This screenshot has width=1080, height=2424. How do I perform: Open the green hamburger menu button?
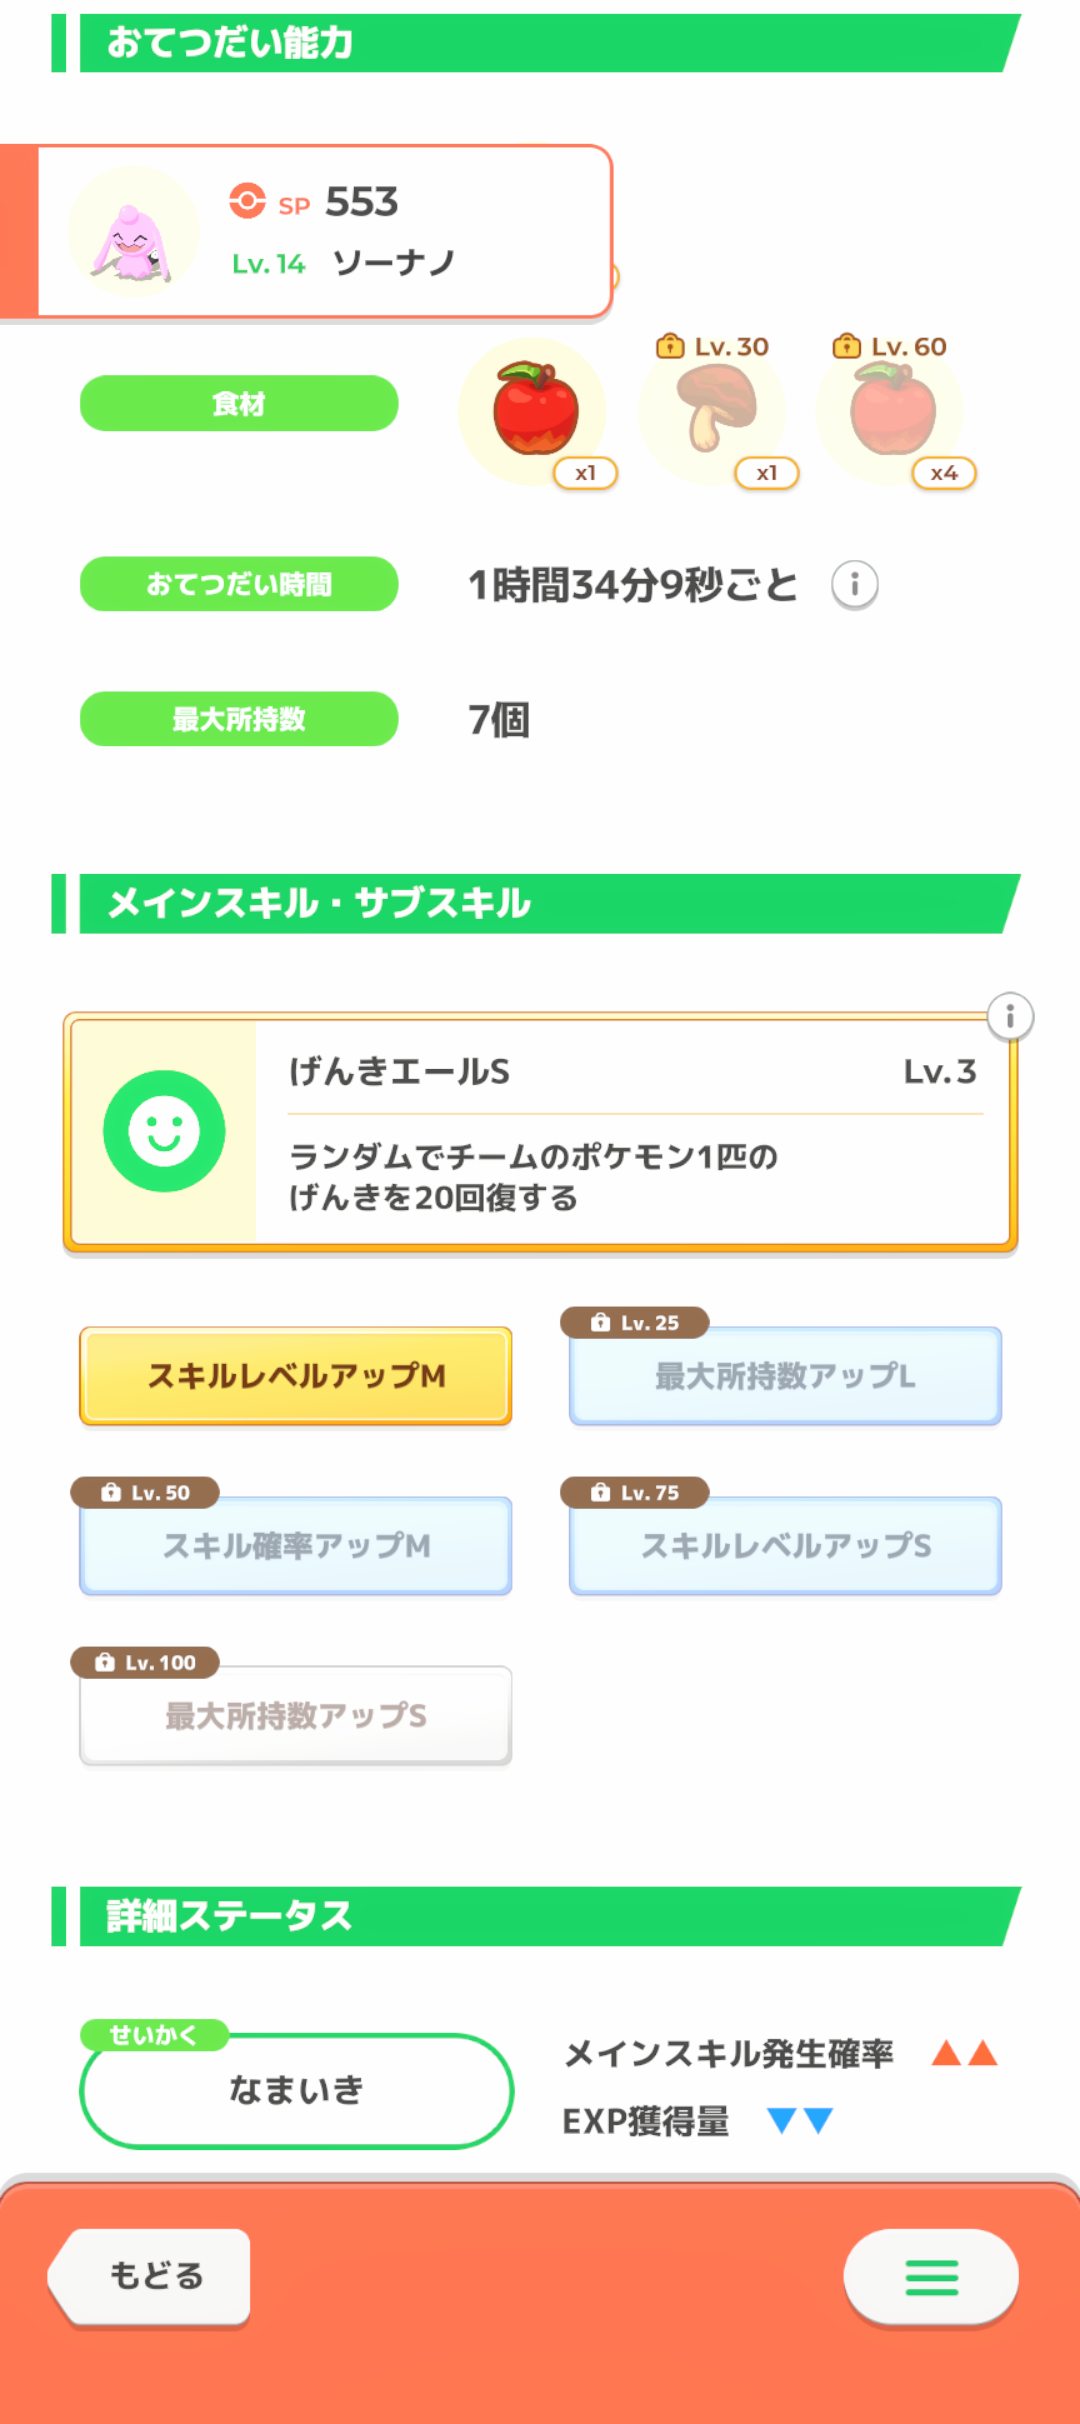931,2277
